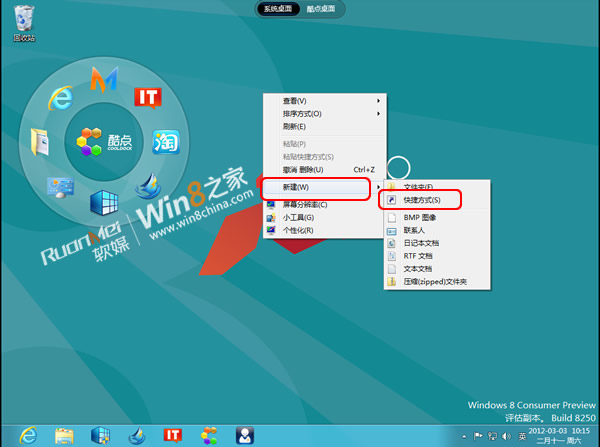Click the 小工具 gadgets icon

click(271, 218)
